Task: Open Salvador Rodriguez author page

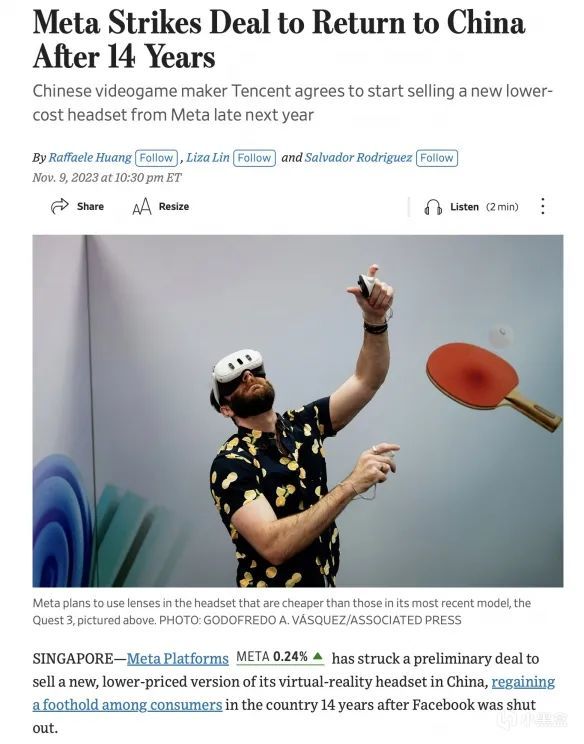Action: click(358, 158)
